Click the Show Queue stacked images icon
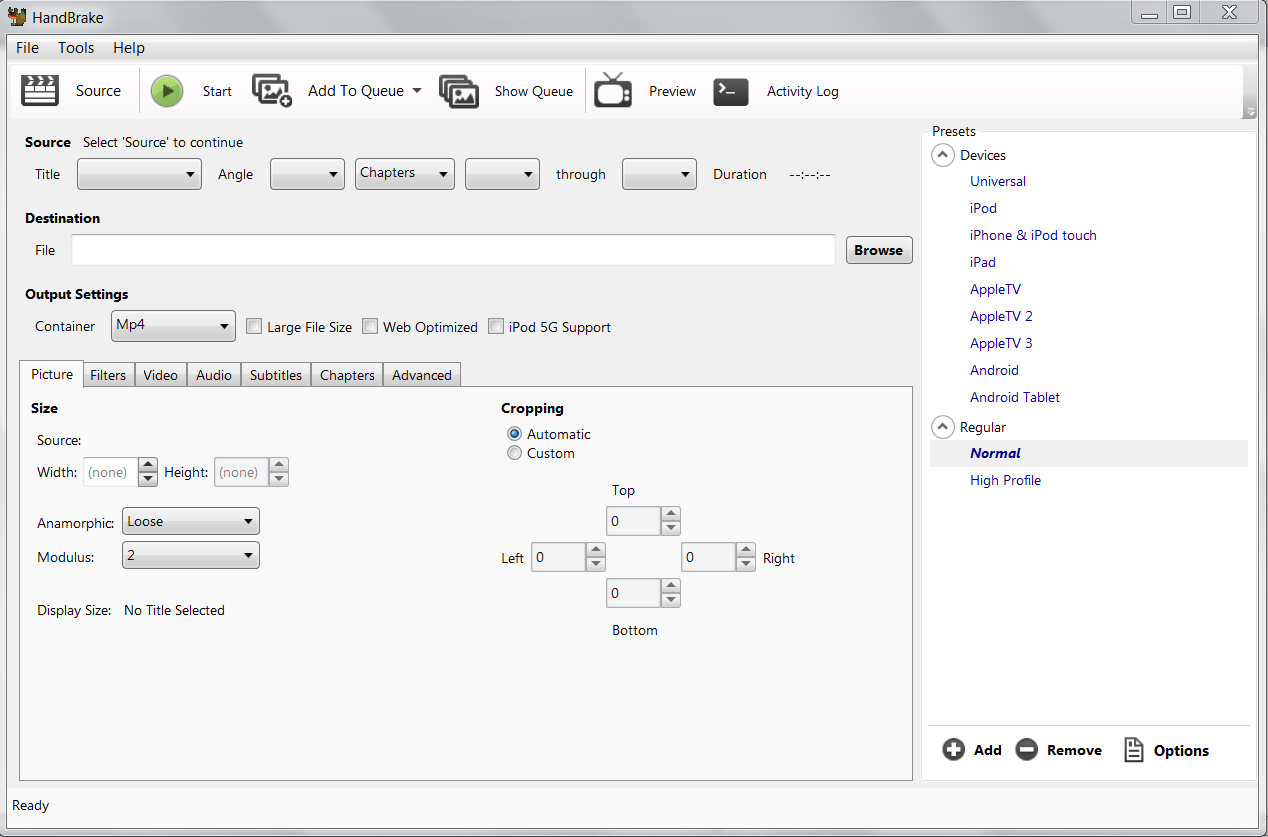Screen dimensions: 1268x837 tap(459, 91)
